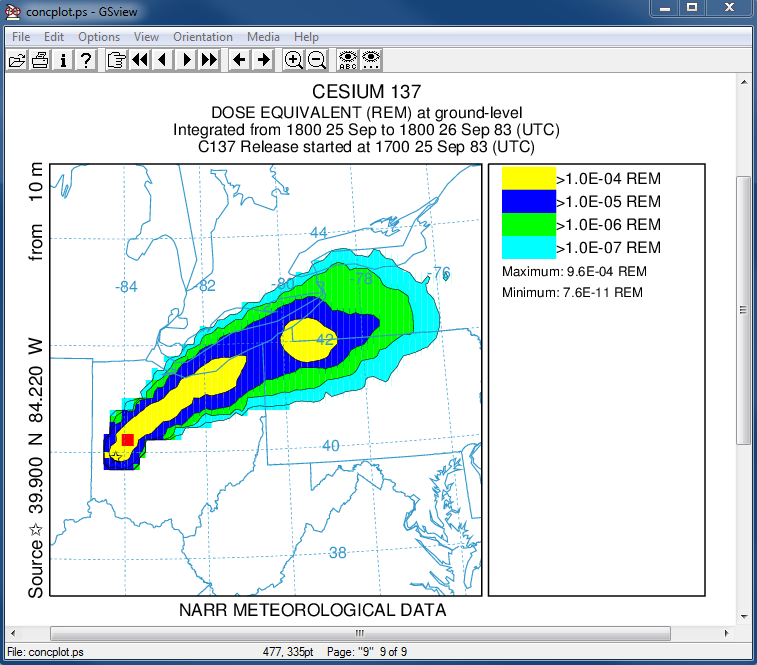The width and height of the screenshot is (757, 665).
Task: Click the horizontal scrollbar thumb
Action: [358, 632]
